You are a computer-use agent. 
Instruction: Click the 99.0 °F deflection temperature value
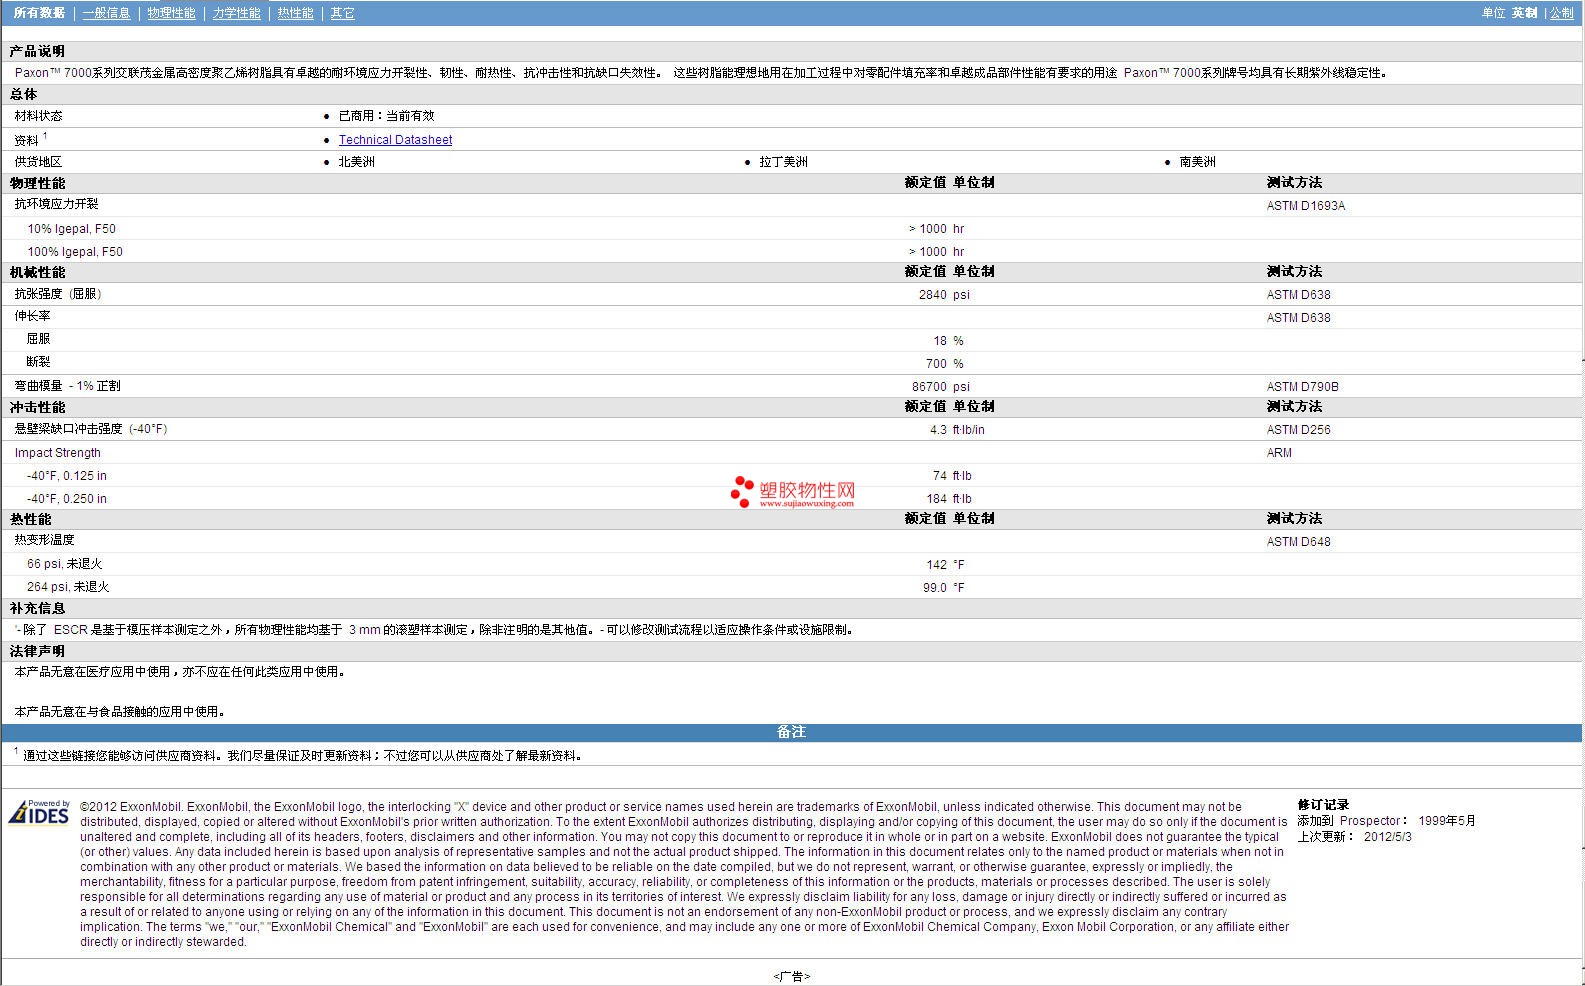[x=943, y=588]
